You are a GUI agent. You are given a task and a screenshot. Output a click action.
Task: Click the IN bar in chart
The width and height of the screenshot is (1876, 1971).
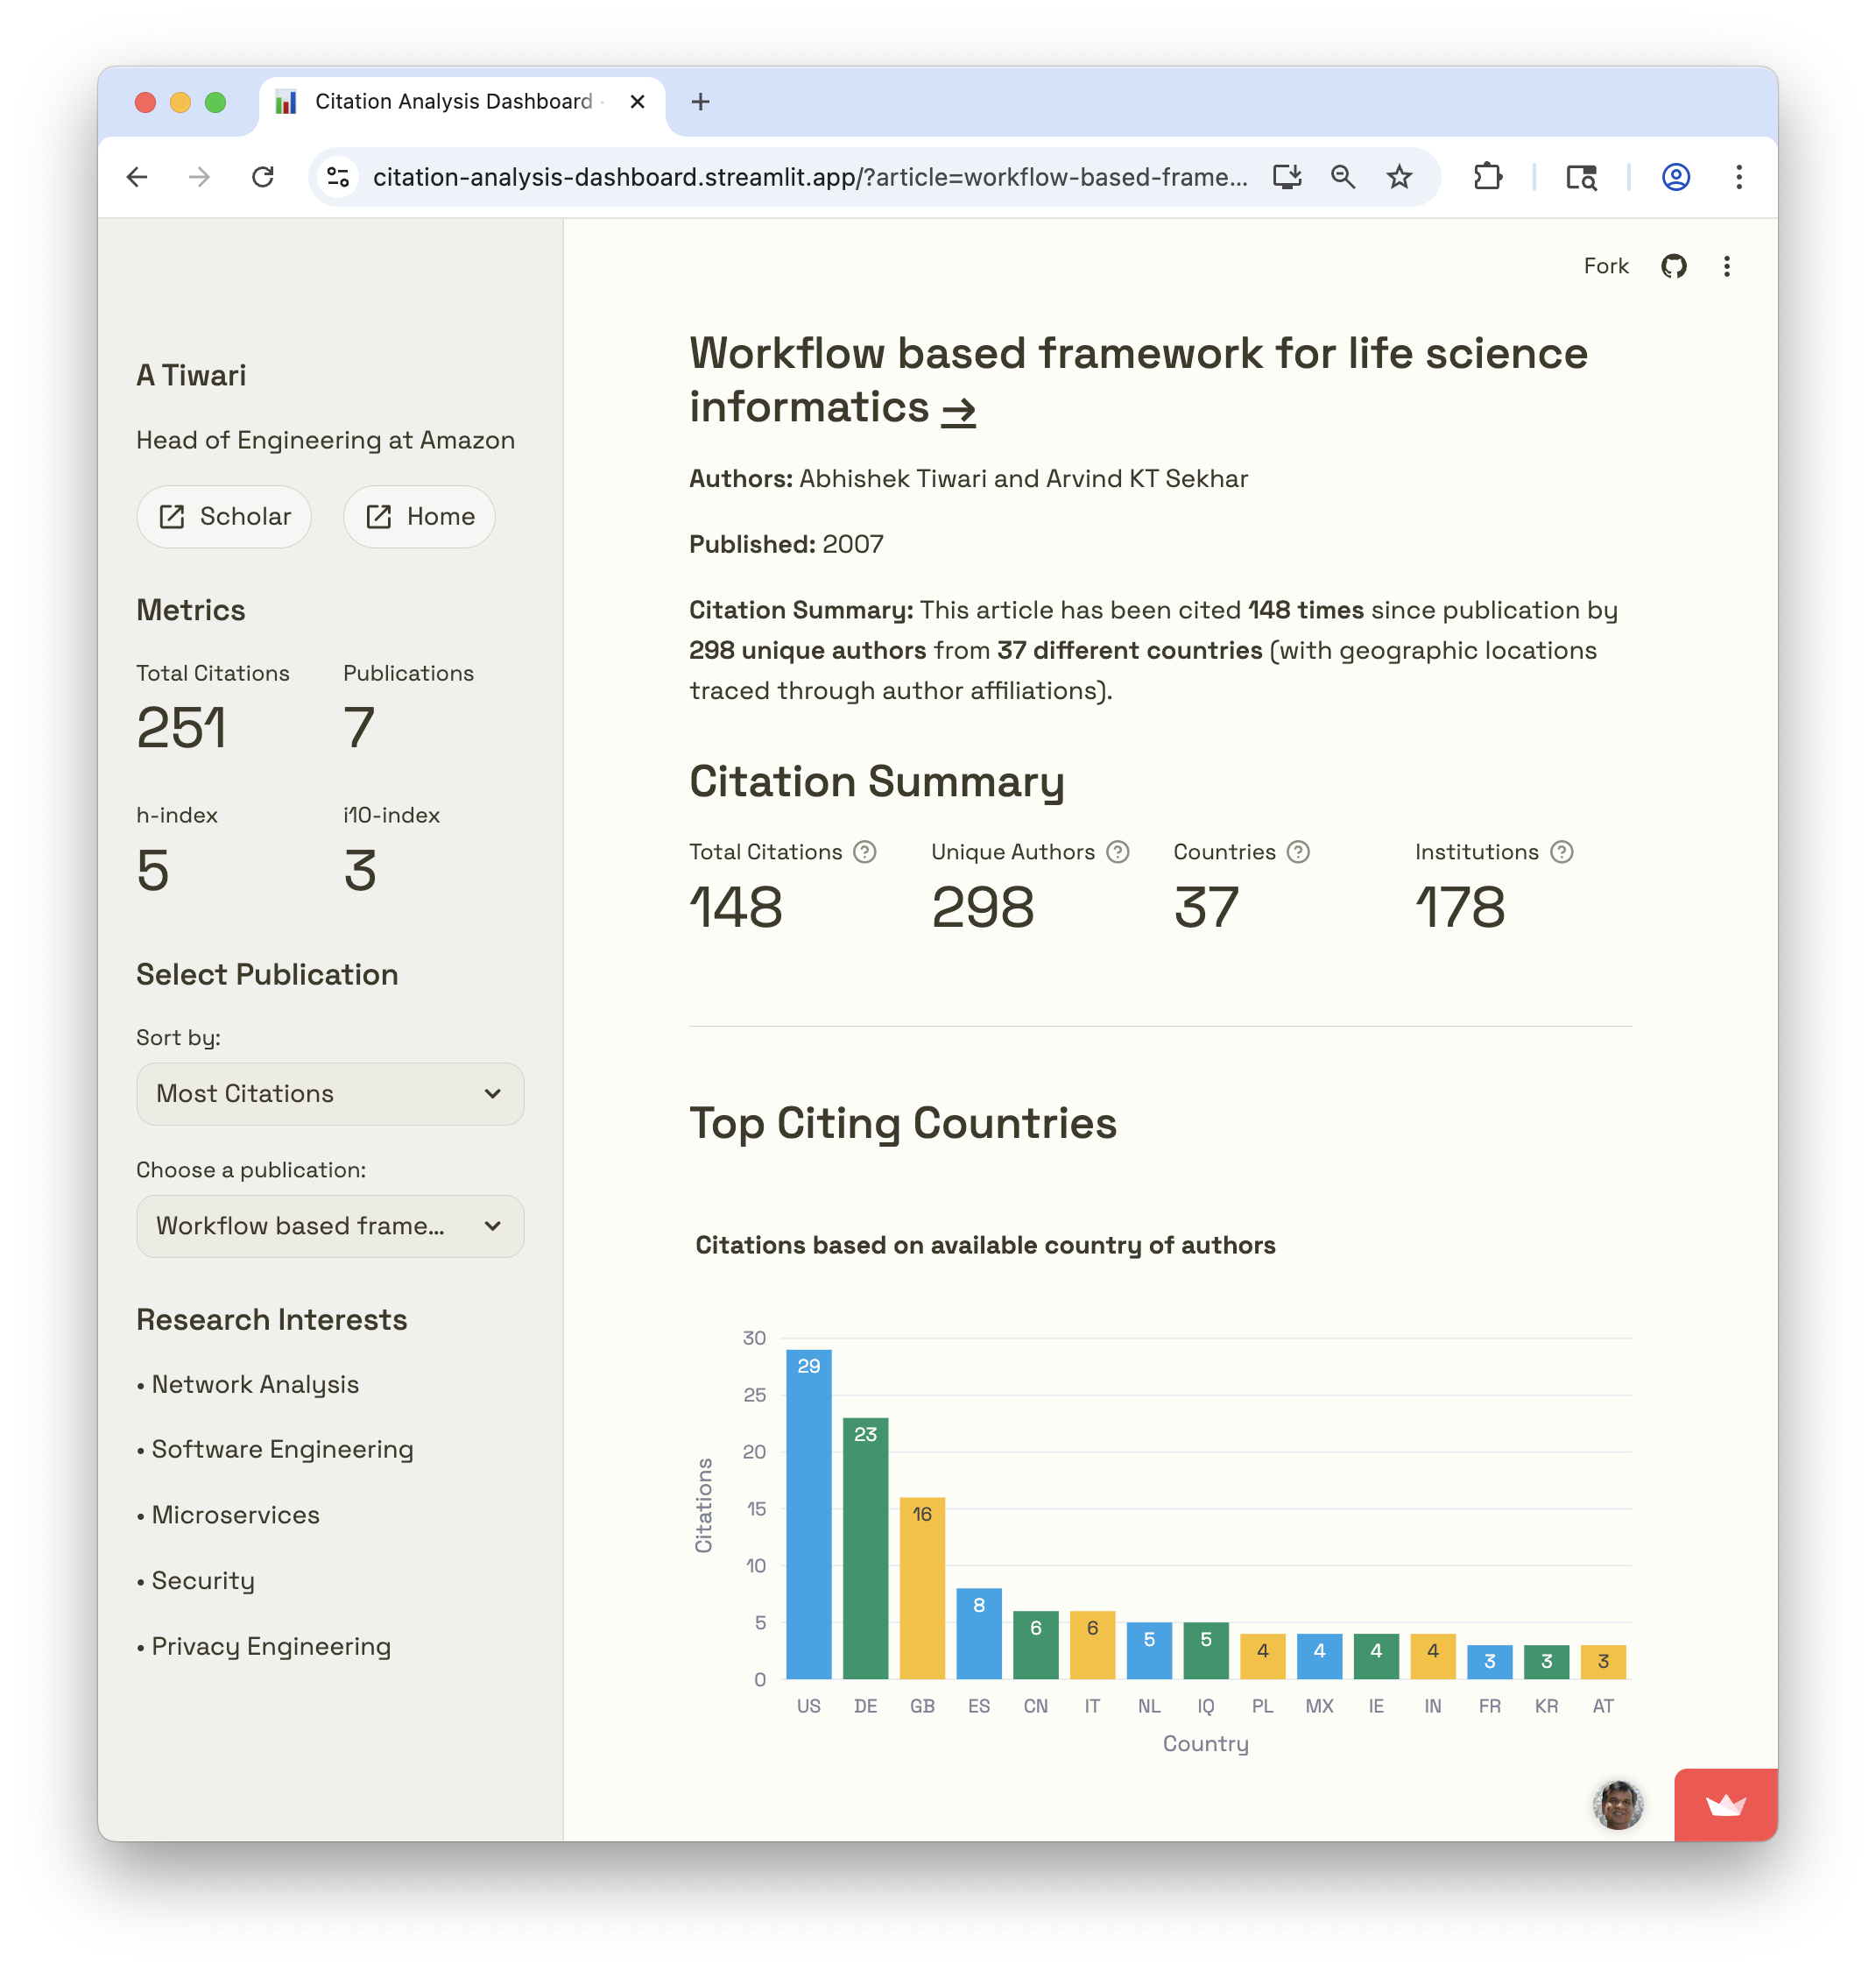(1432, 1656)
